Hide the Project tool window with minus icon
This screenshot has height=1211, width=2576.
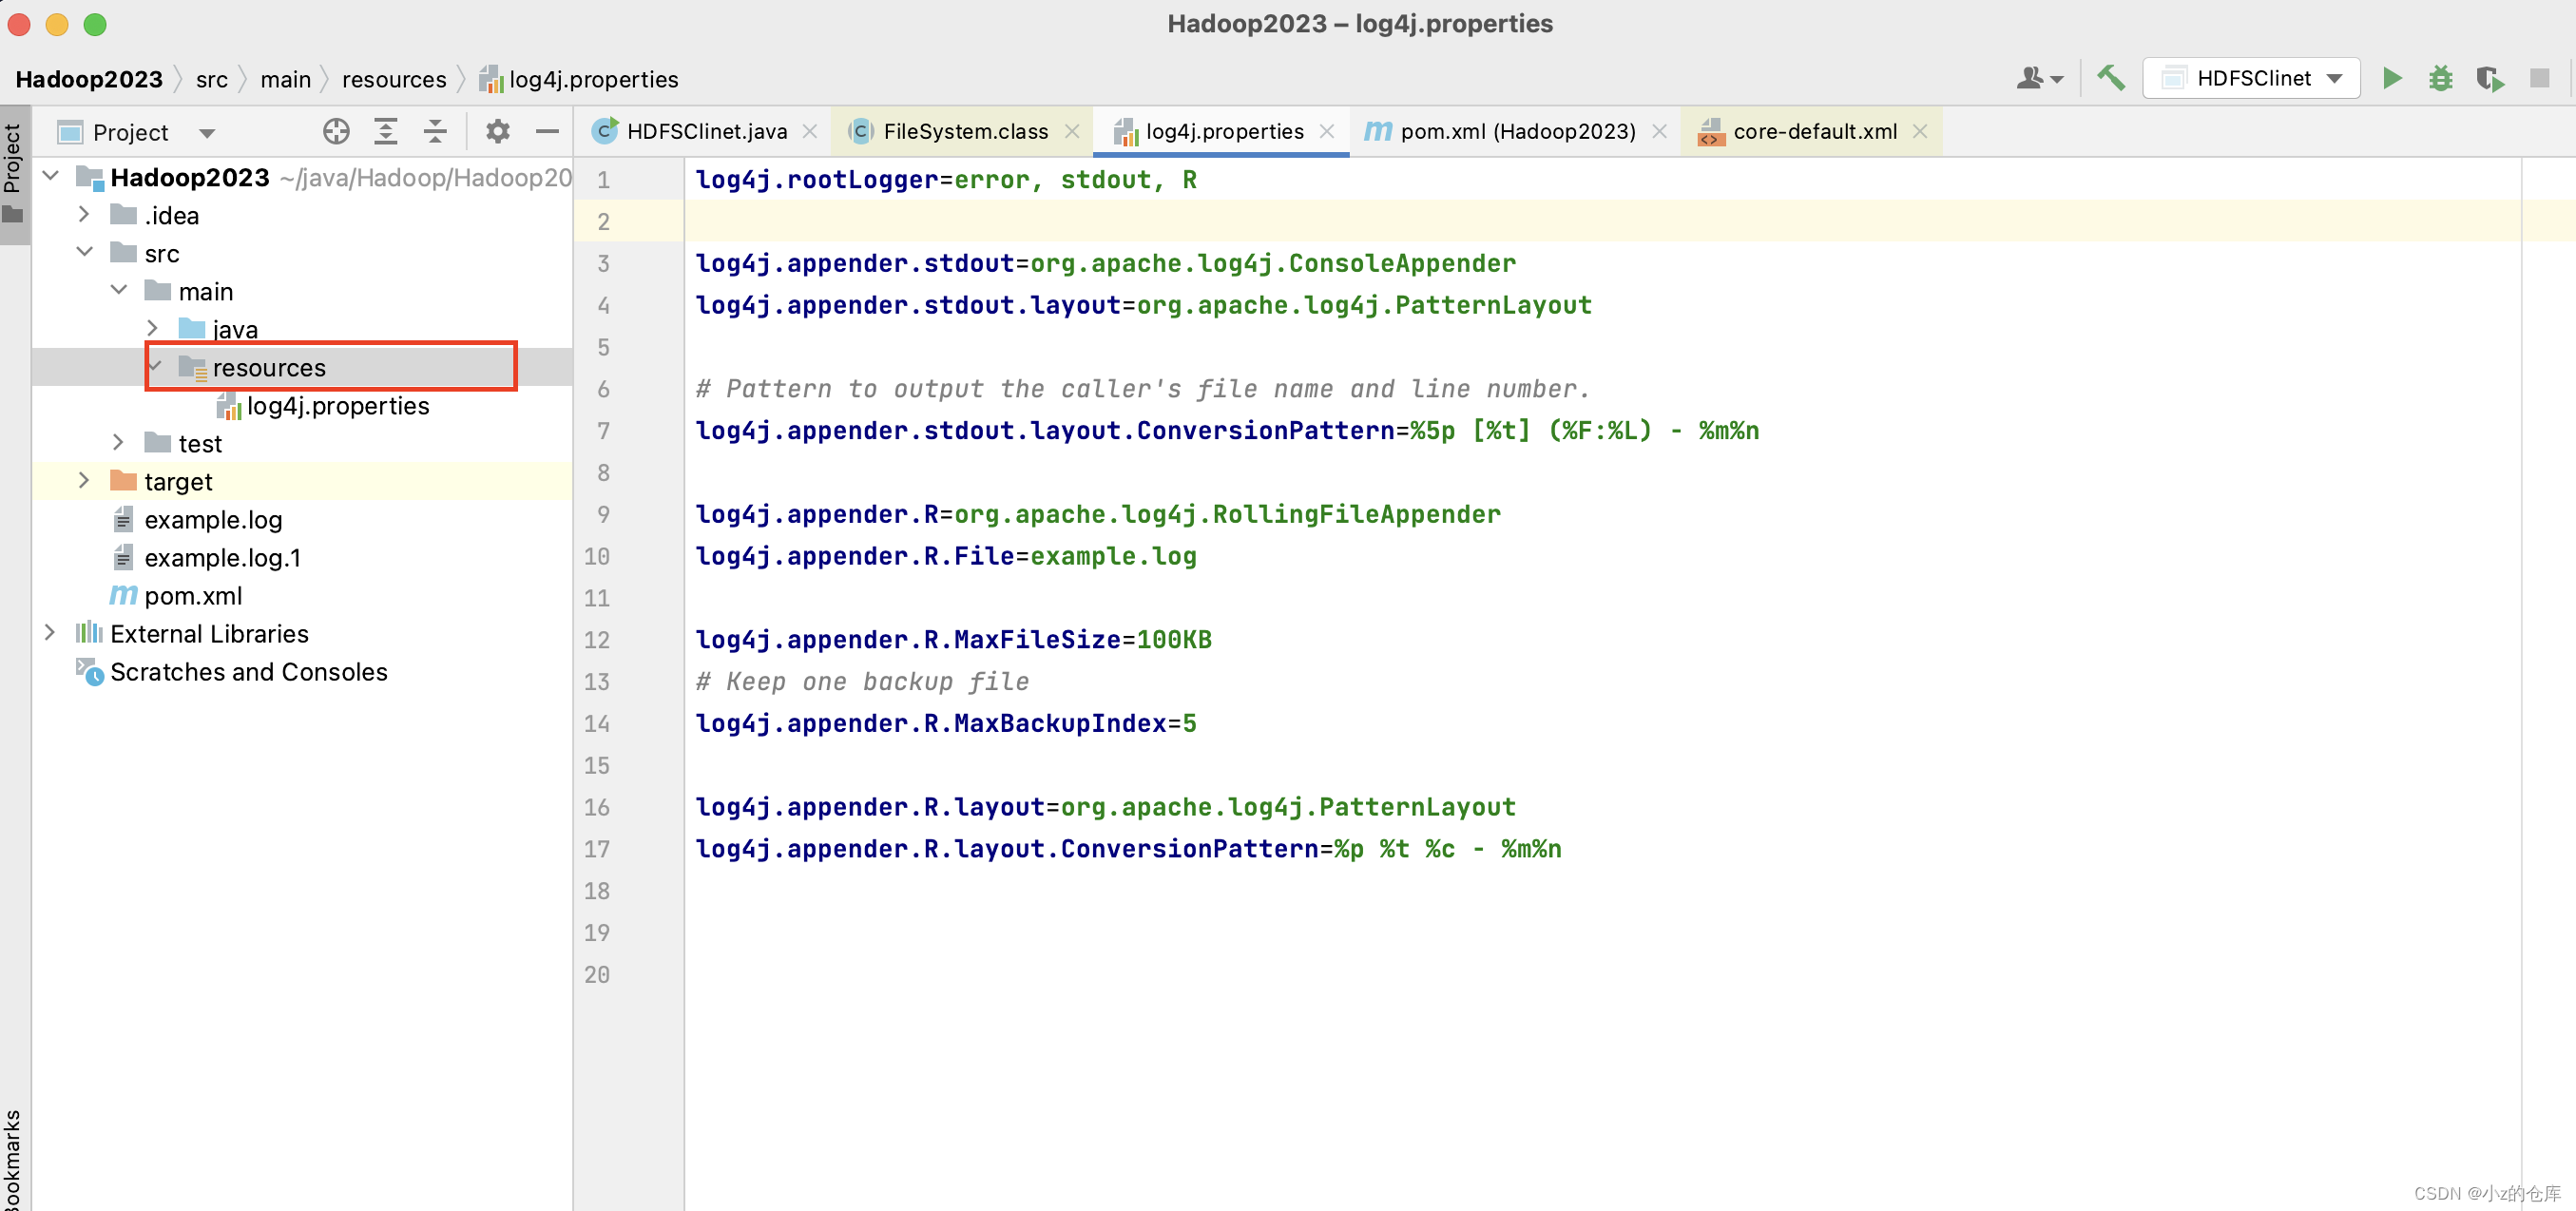click(x=547, y=131)
